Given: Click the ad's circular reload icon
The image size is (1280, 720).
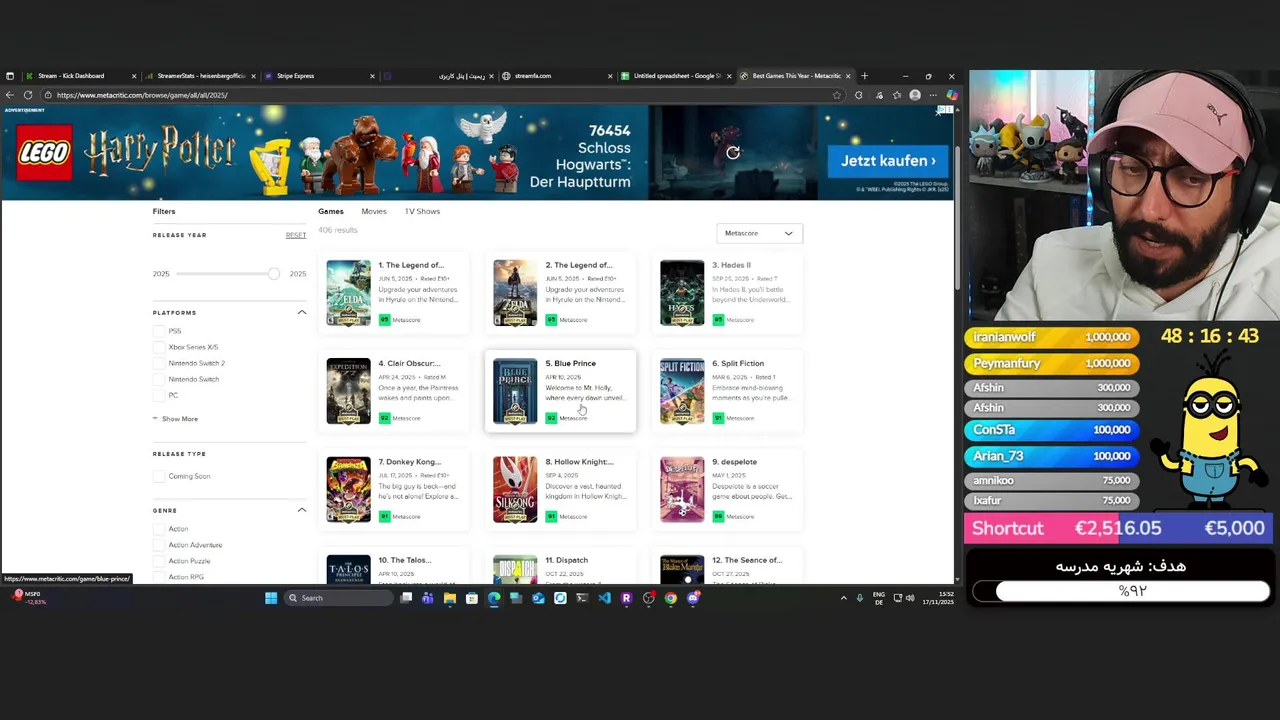Looking at the screenshot, I should (733, 153).
